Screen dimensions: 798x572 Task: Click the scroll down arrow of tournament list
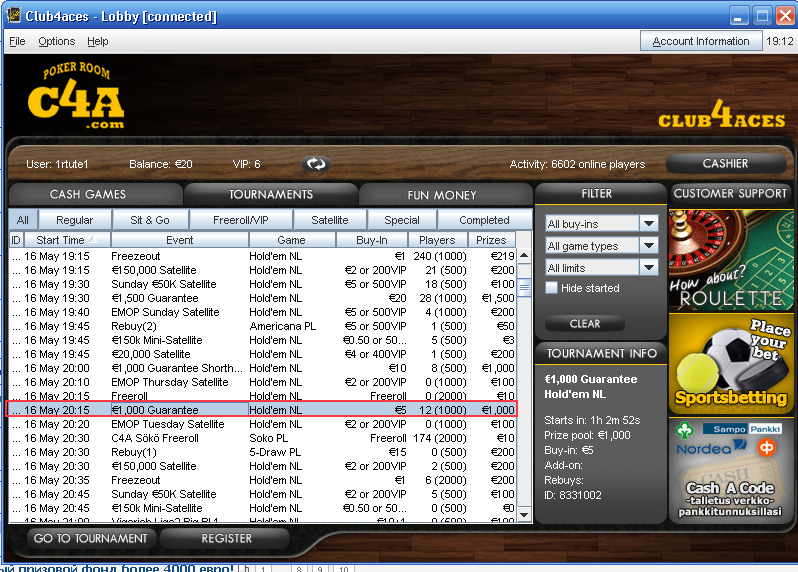click(x=524, y=515)
